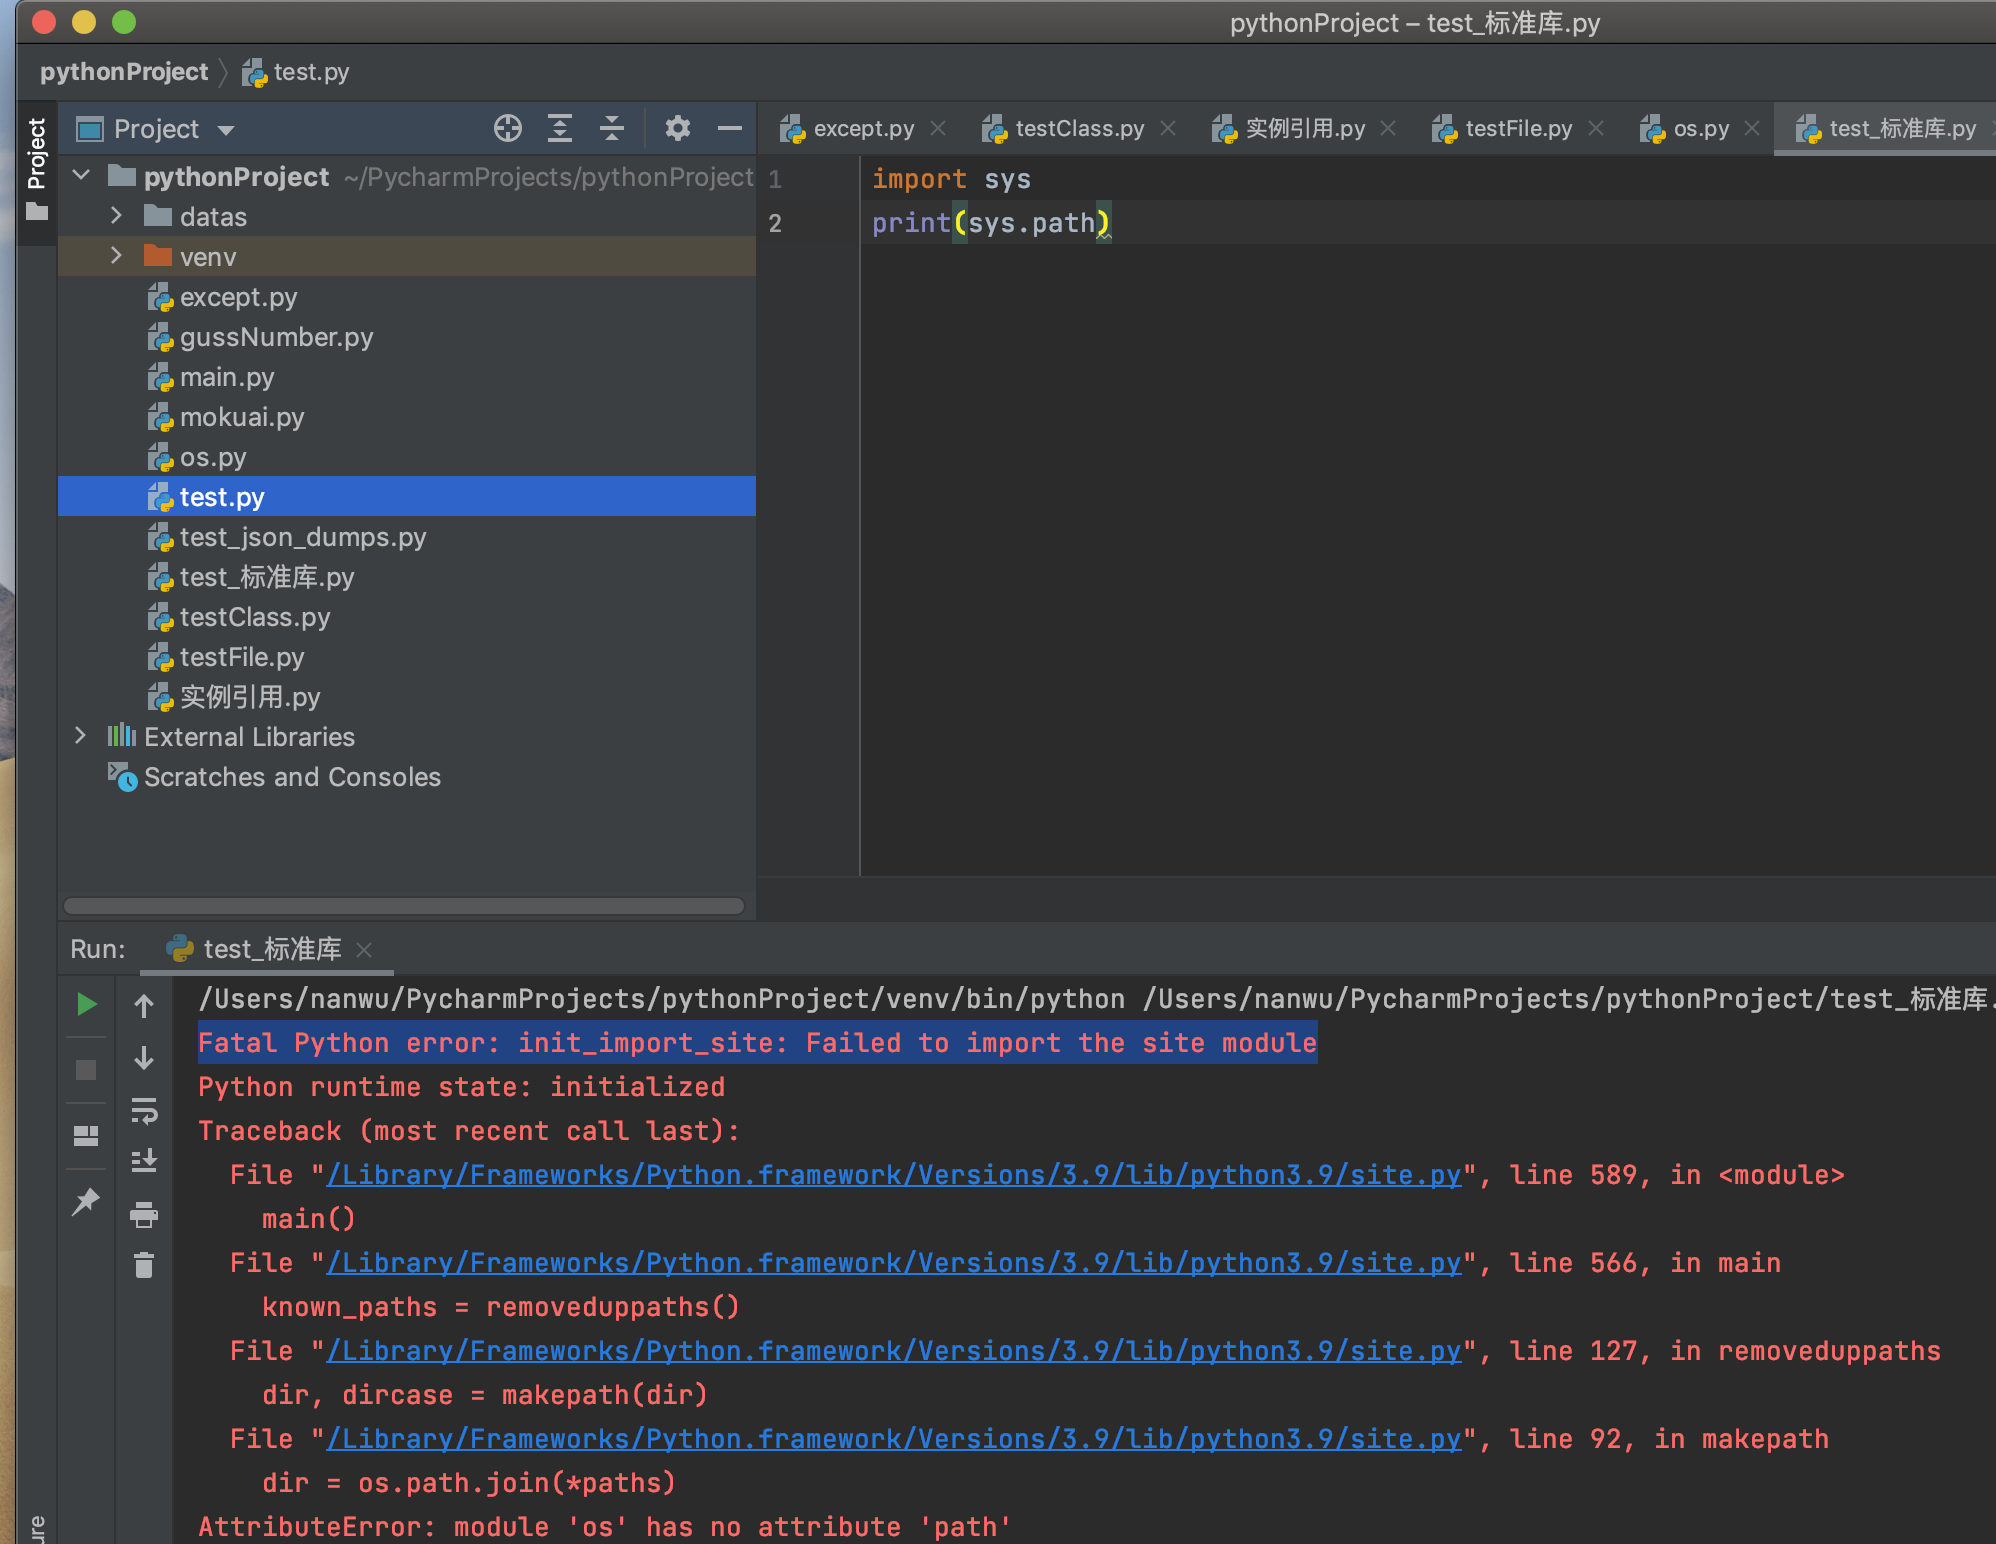Open the Project view dropdown

coord(226,130)
